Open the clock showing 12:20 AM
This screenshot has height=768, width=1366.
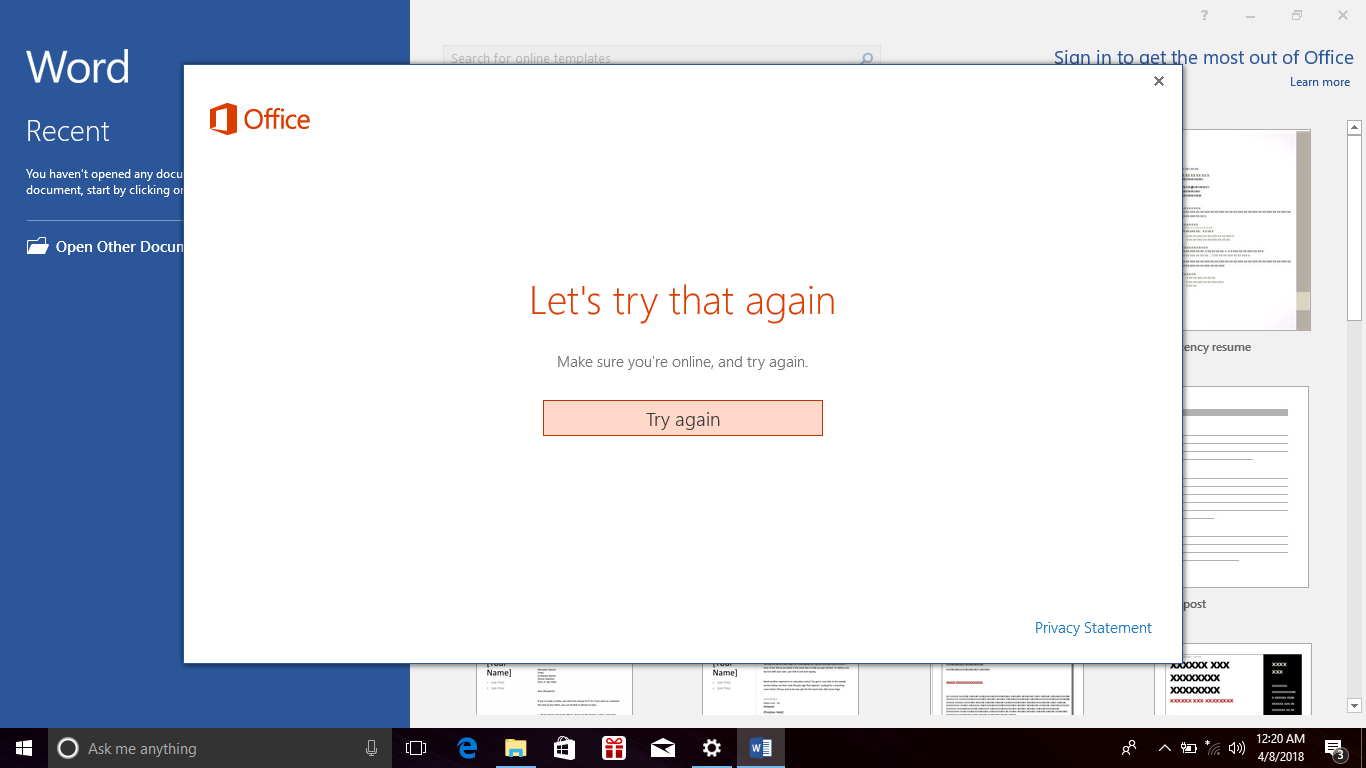pyautogui.click(x=1281, y=748)
